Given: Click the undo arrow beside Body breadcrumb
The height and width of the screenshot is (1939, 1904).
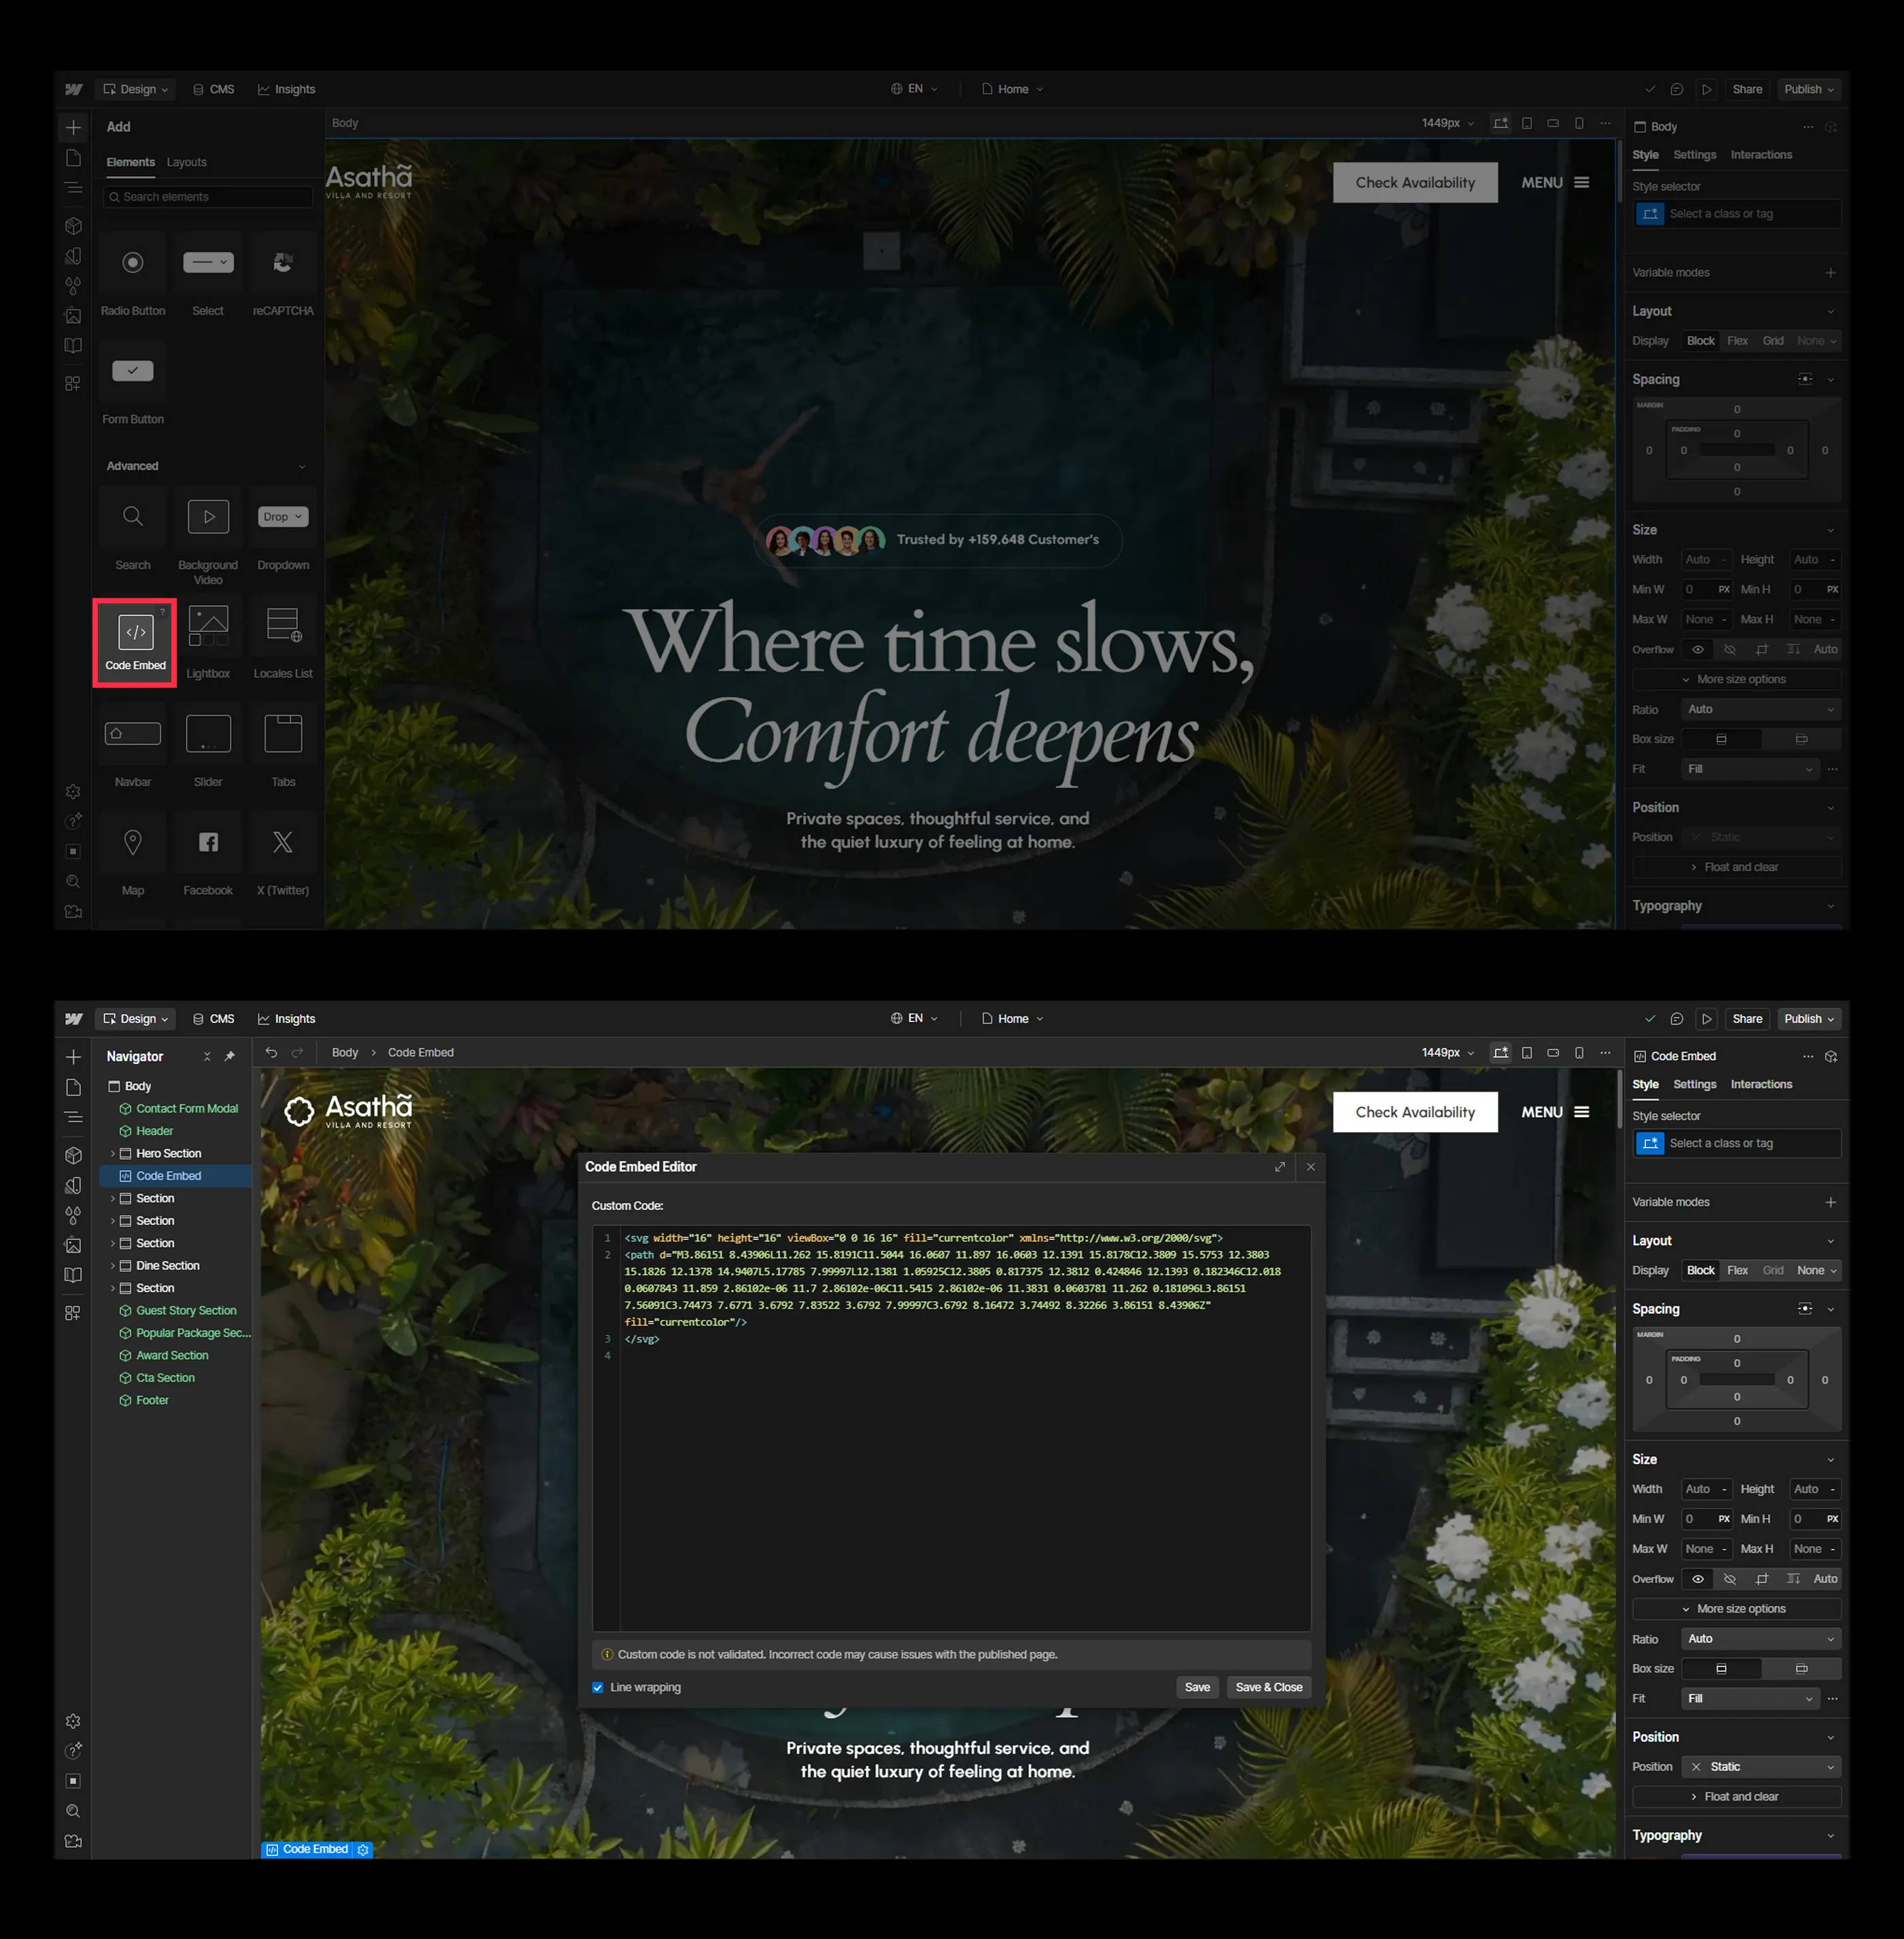Looking at the screenshot, I should point(271,1052).
